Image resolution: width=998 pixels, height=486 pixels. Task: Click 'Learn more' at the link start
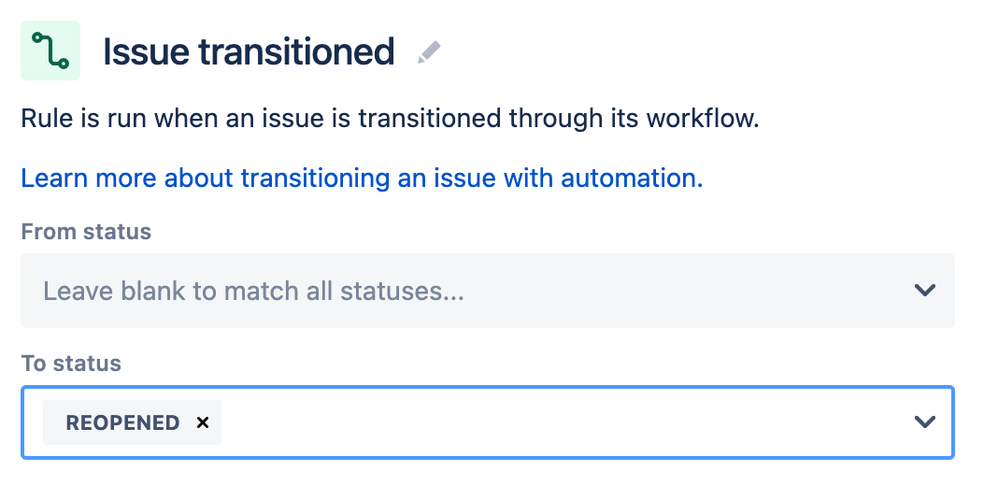coord(89,178)
